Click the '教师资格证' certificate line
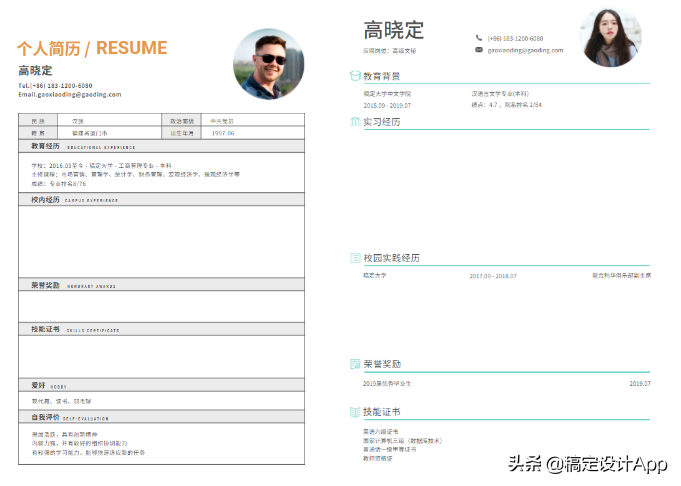681x486 pixels. 377,458
